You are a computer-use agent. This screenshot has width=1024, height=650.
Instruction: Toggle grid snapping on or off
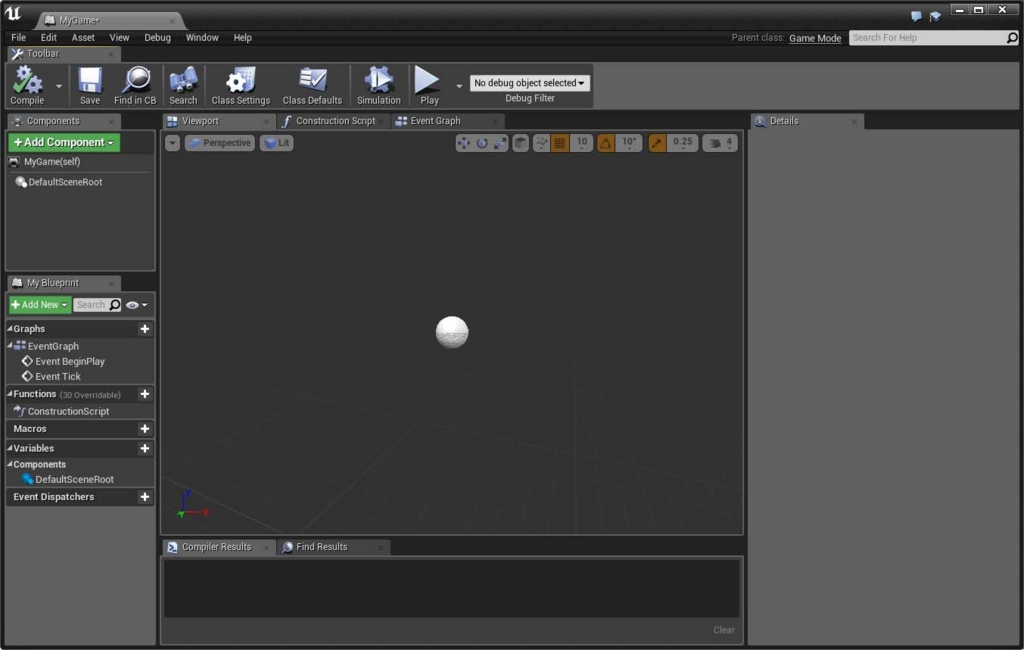coord(560,143)
